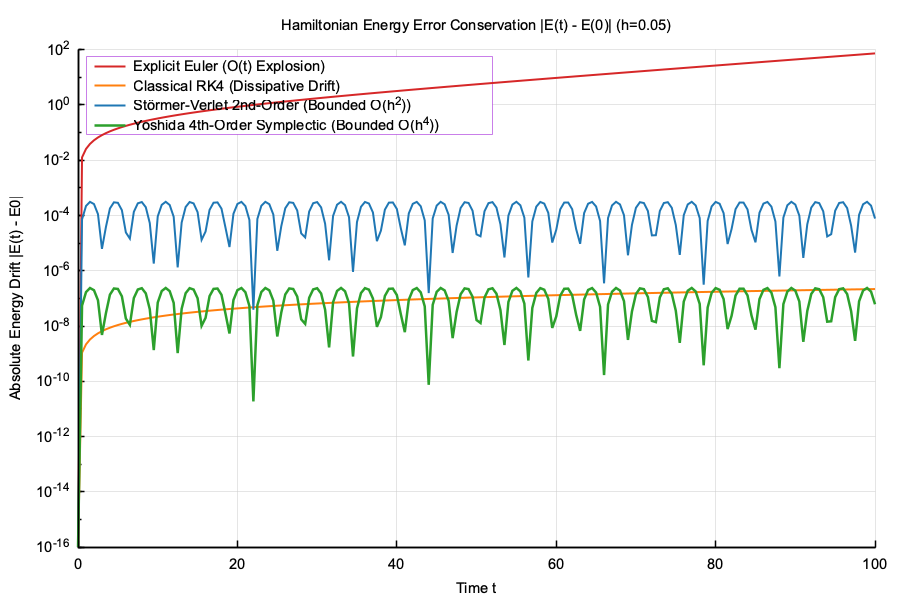Click the x-axis tick label 40
Image resolution: width=900 pixels, height=600 pixels.
pos(396,564)
